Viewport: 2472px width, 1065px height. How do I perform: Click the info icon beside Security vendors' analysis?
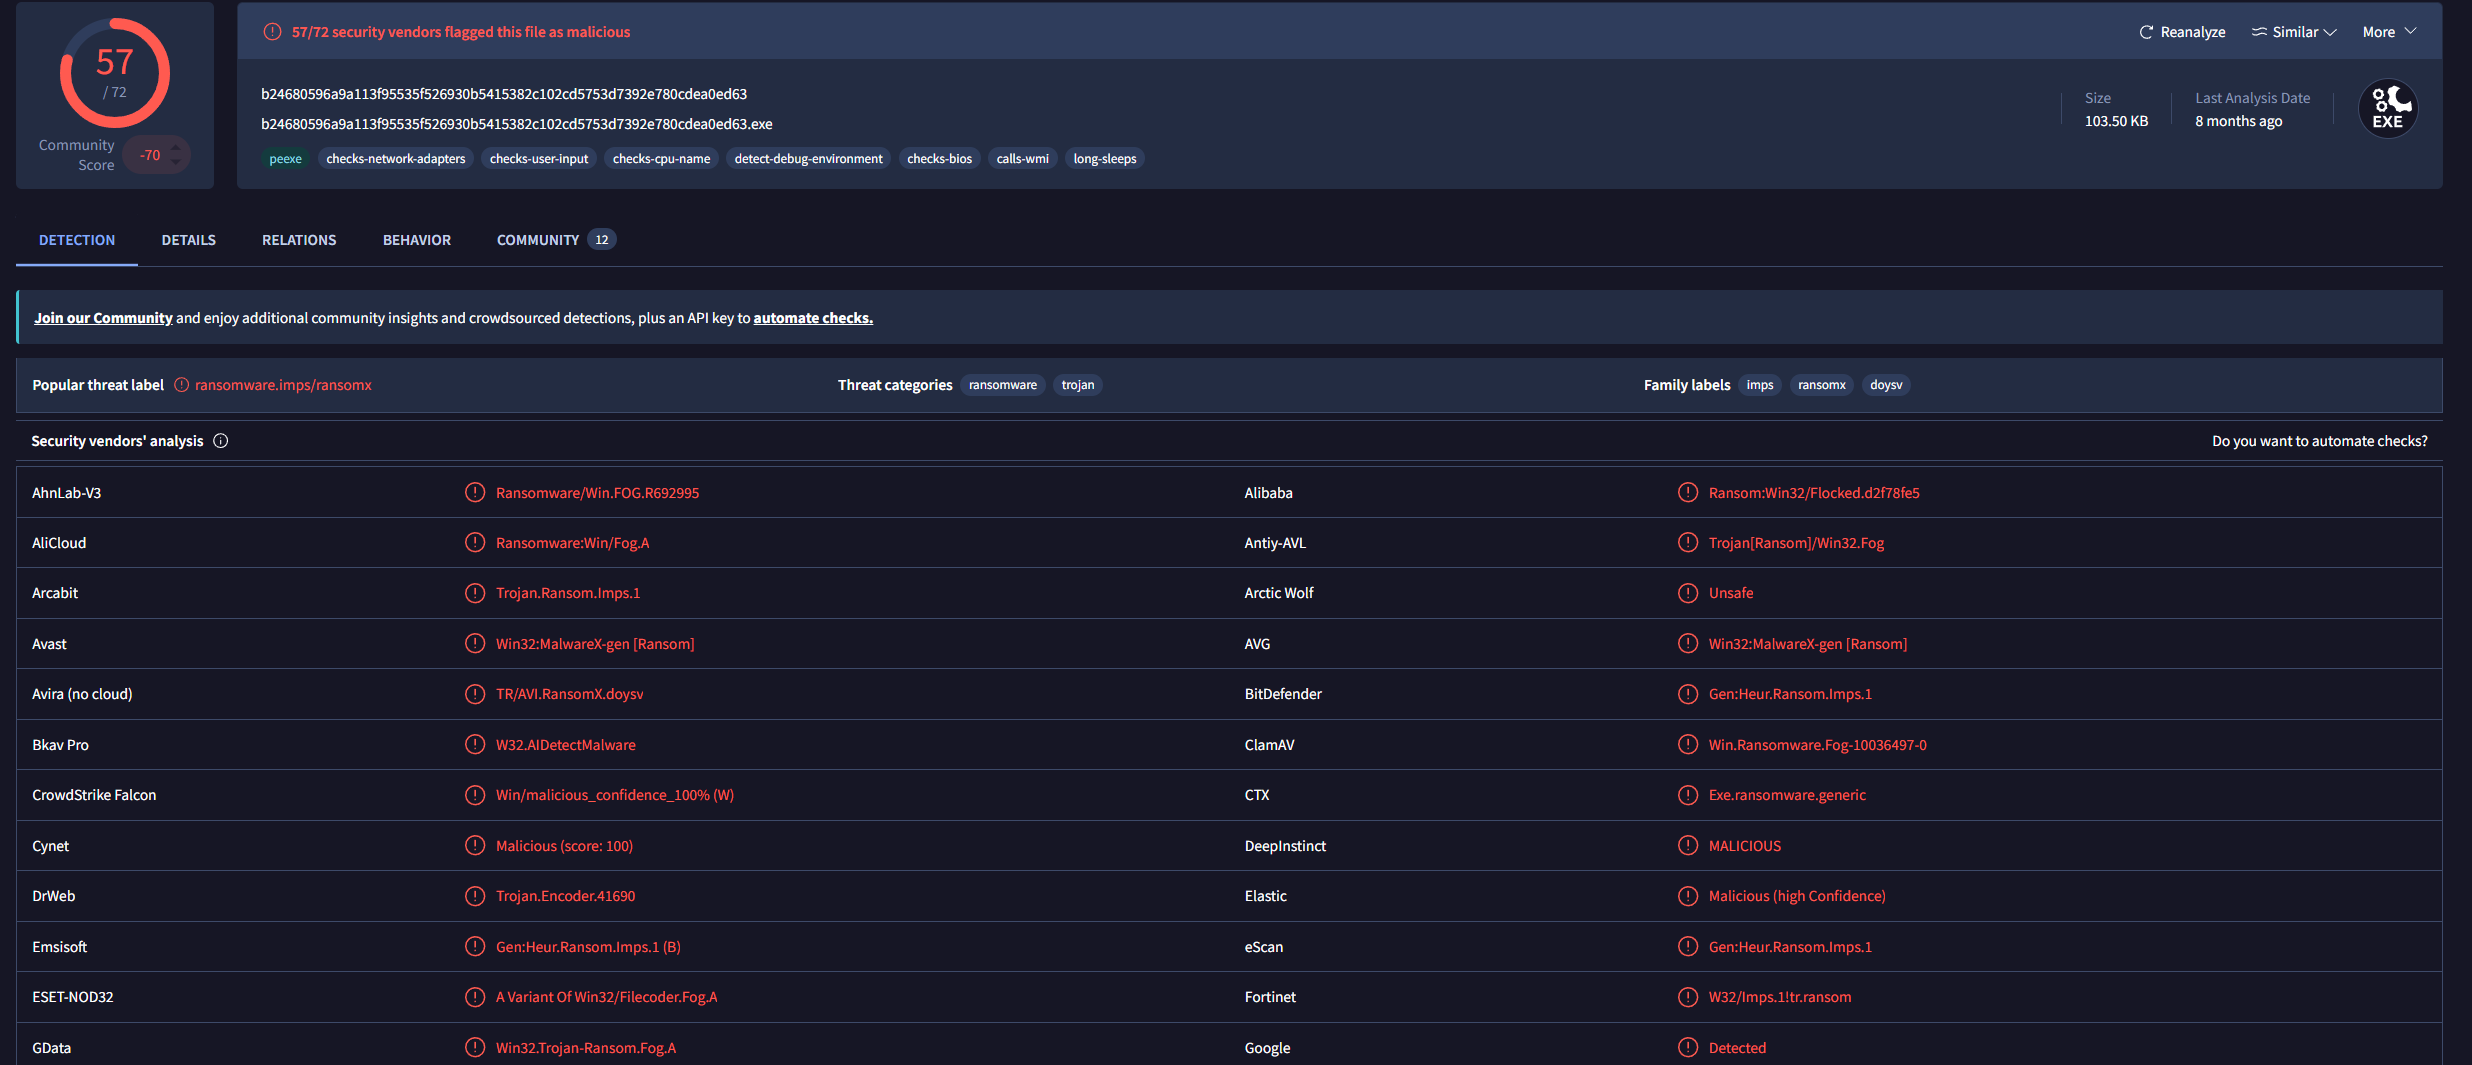point(221,441)
